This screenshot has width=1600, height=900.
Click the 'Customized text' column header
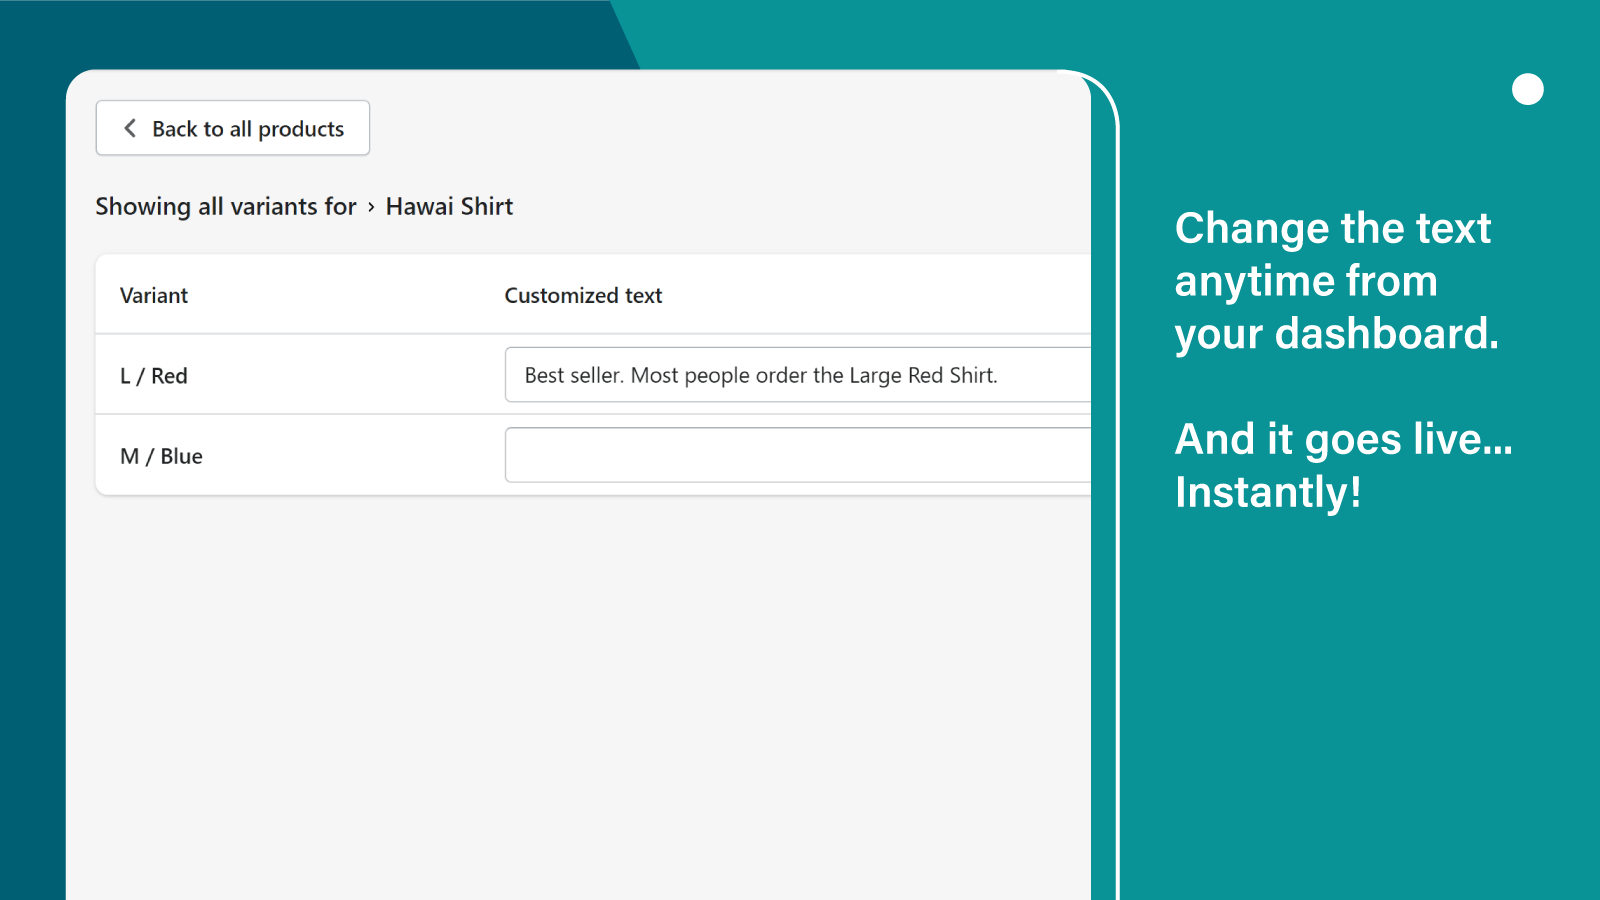583,295
